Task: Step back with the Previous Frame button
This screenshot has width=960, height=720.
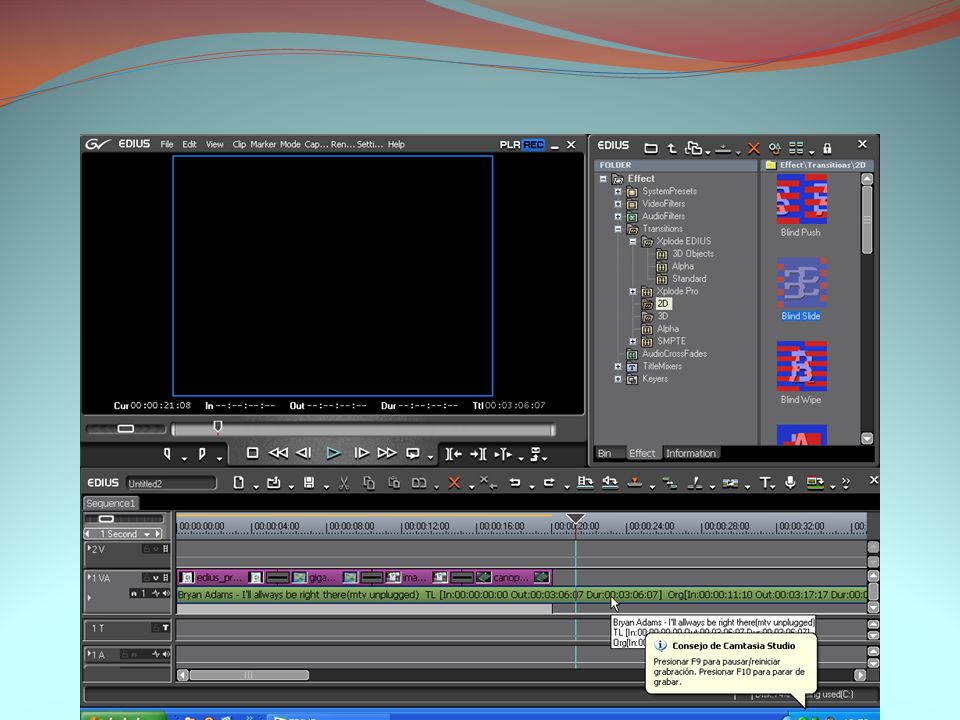Action: point(304,452)
